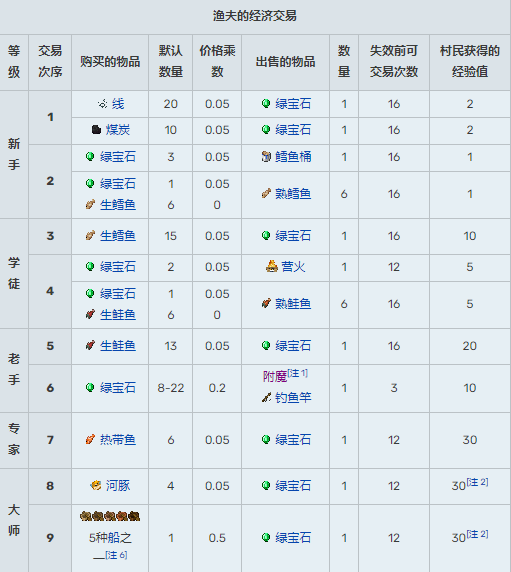This screenshot has height=572, width=511.
Task: Click the 失效前可交易次数 column header
Action: 394,61
